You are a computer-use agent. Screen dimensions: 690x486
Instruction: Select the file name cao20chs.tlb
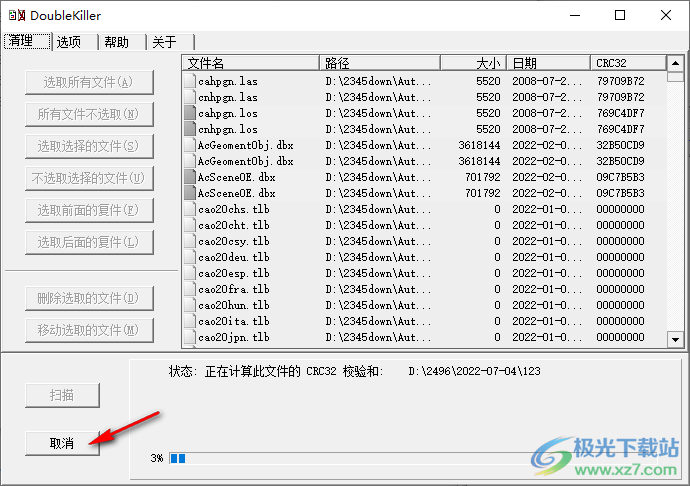click(x=234, y=210)
